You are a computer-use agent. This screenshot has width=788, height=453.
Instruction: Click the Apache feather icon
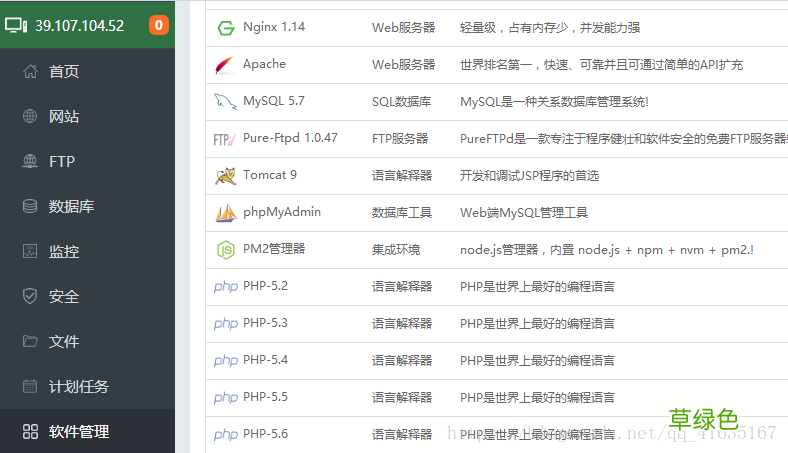coord(225,65)
